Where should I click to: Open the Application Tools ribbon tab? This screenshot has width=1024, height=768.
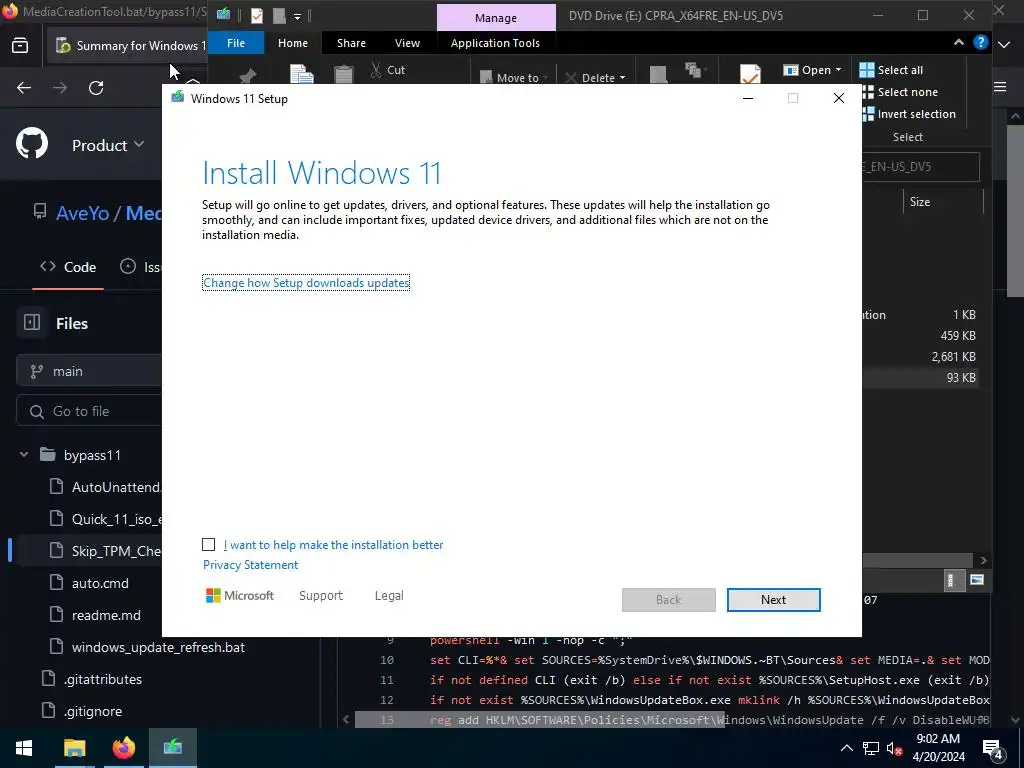pos(495,43)
